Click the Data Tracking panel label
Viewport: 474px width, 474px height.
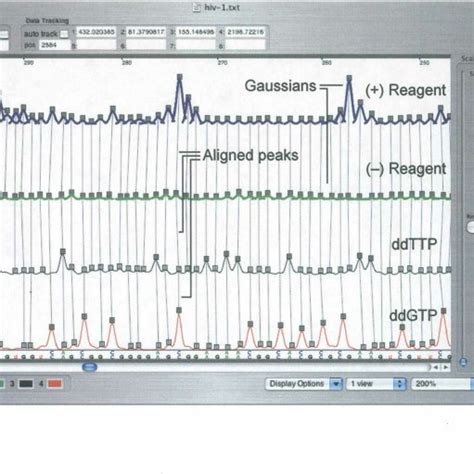coord(47,21)
